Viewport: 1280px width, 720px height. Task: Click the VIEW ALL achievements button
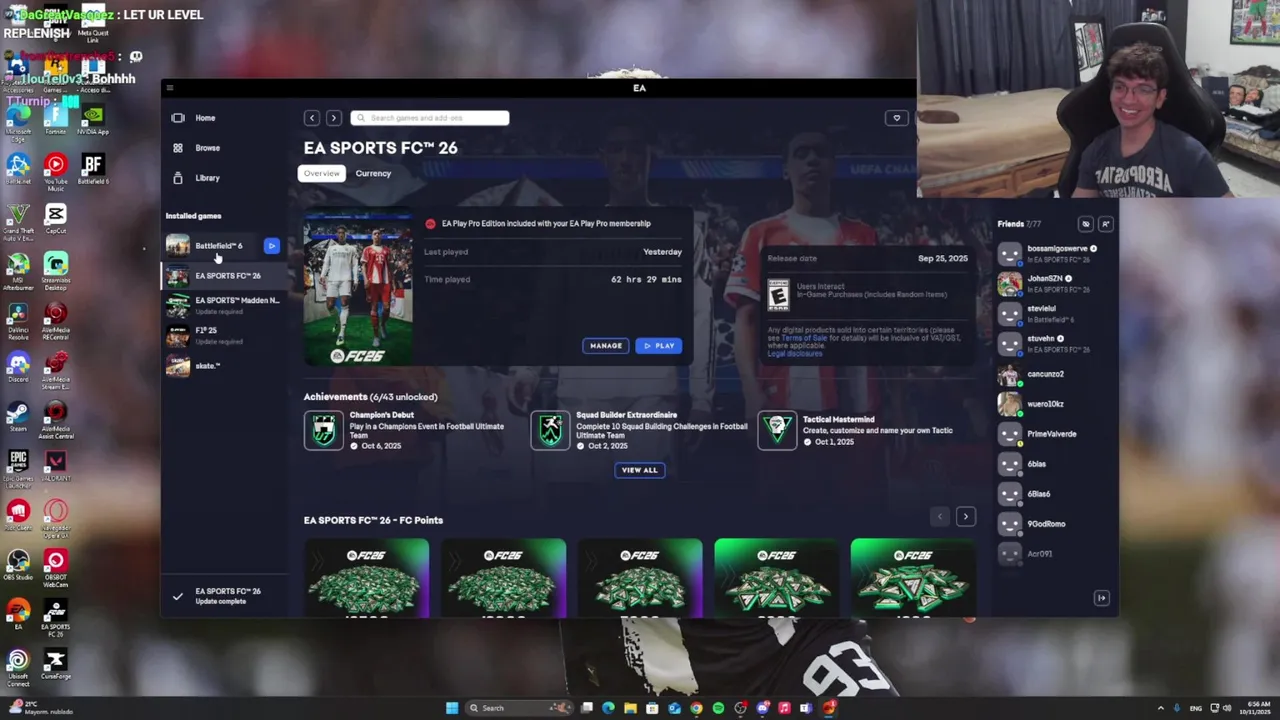[640, 470]
